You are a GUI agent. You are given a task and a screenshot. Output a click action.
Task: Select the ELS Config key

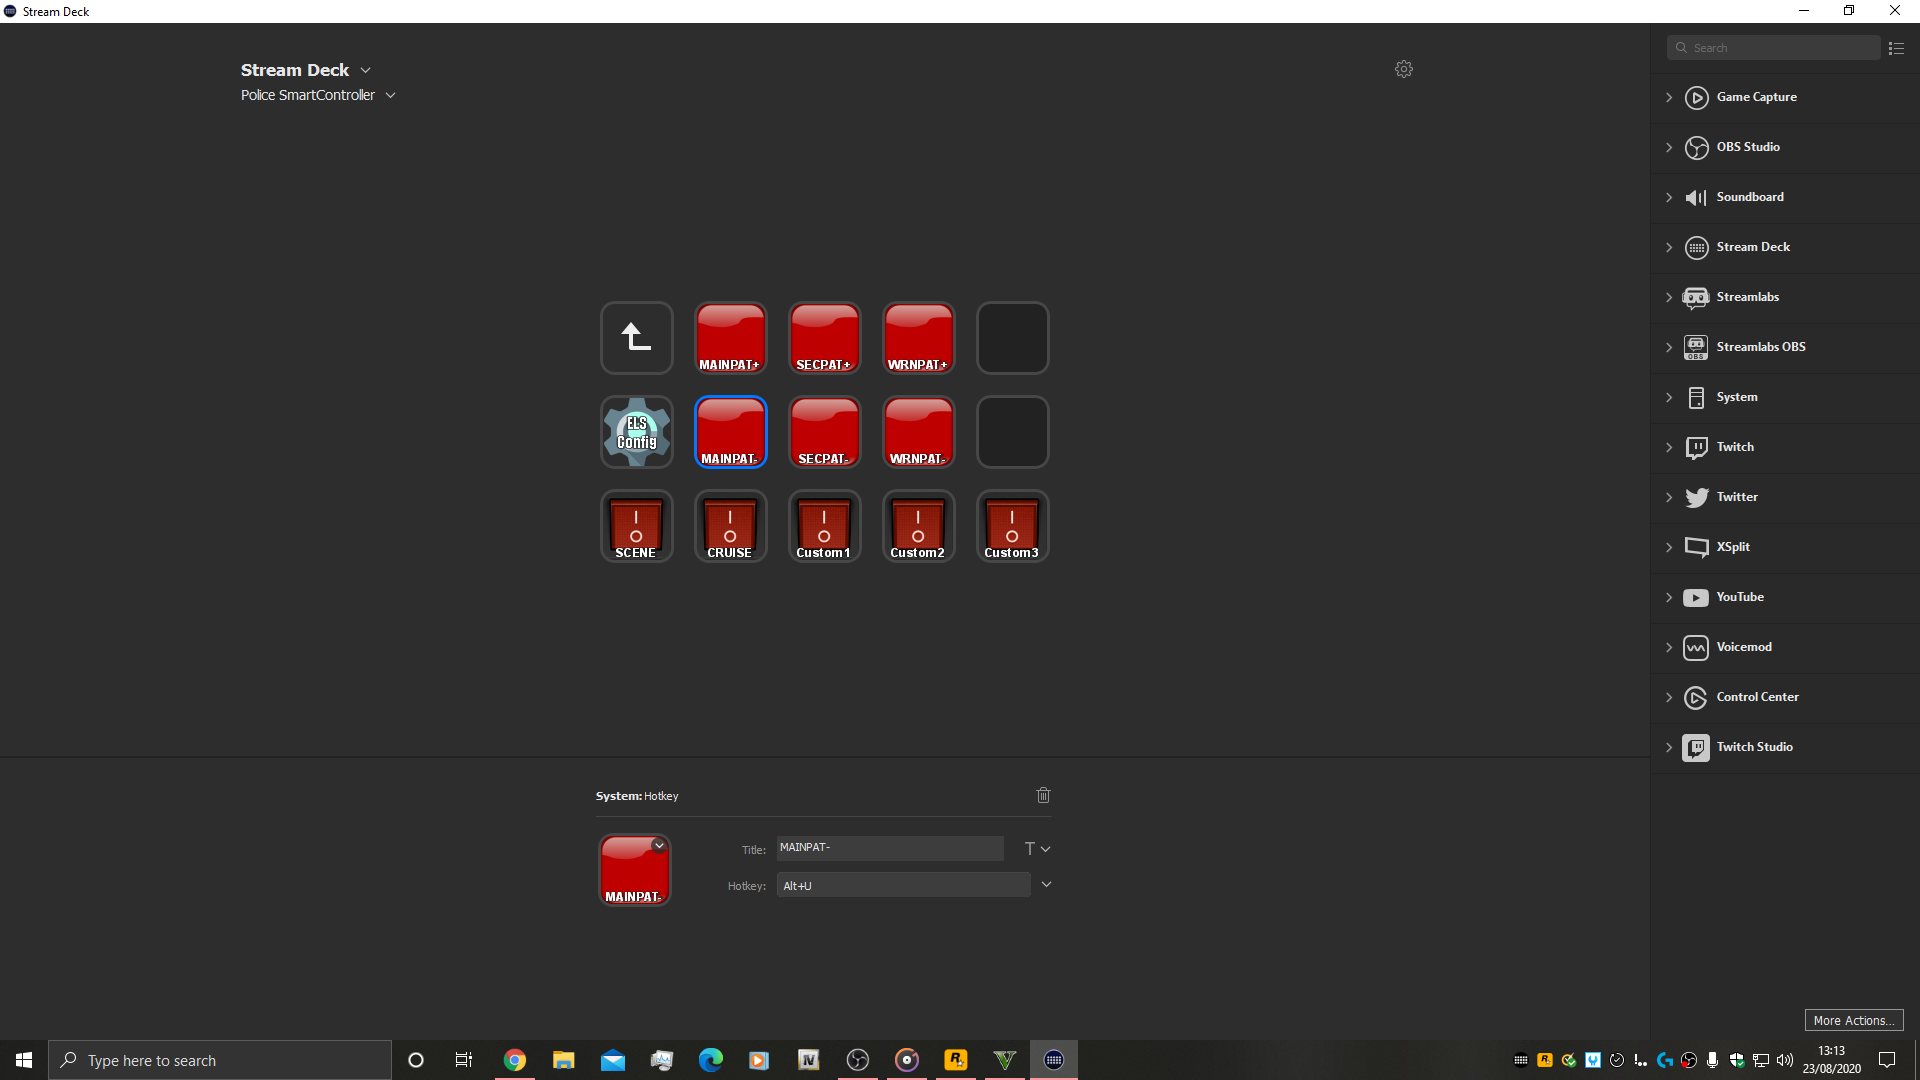pos(636,432)
